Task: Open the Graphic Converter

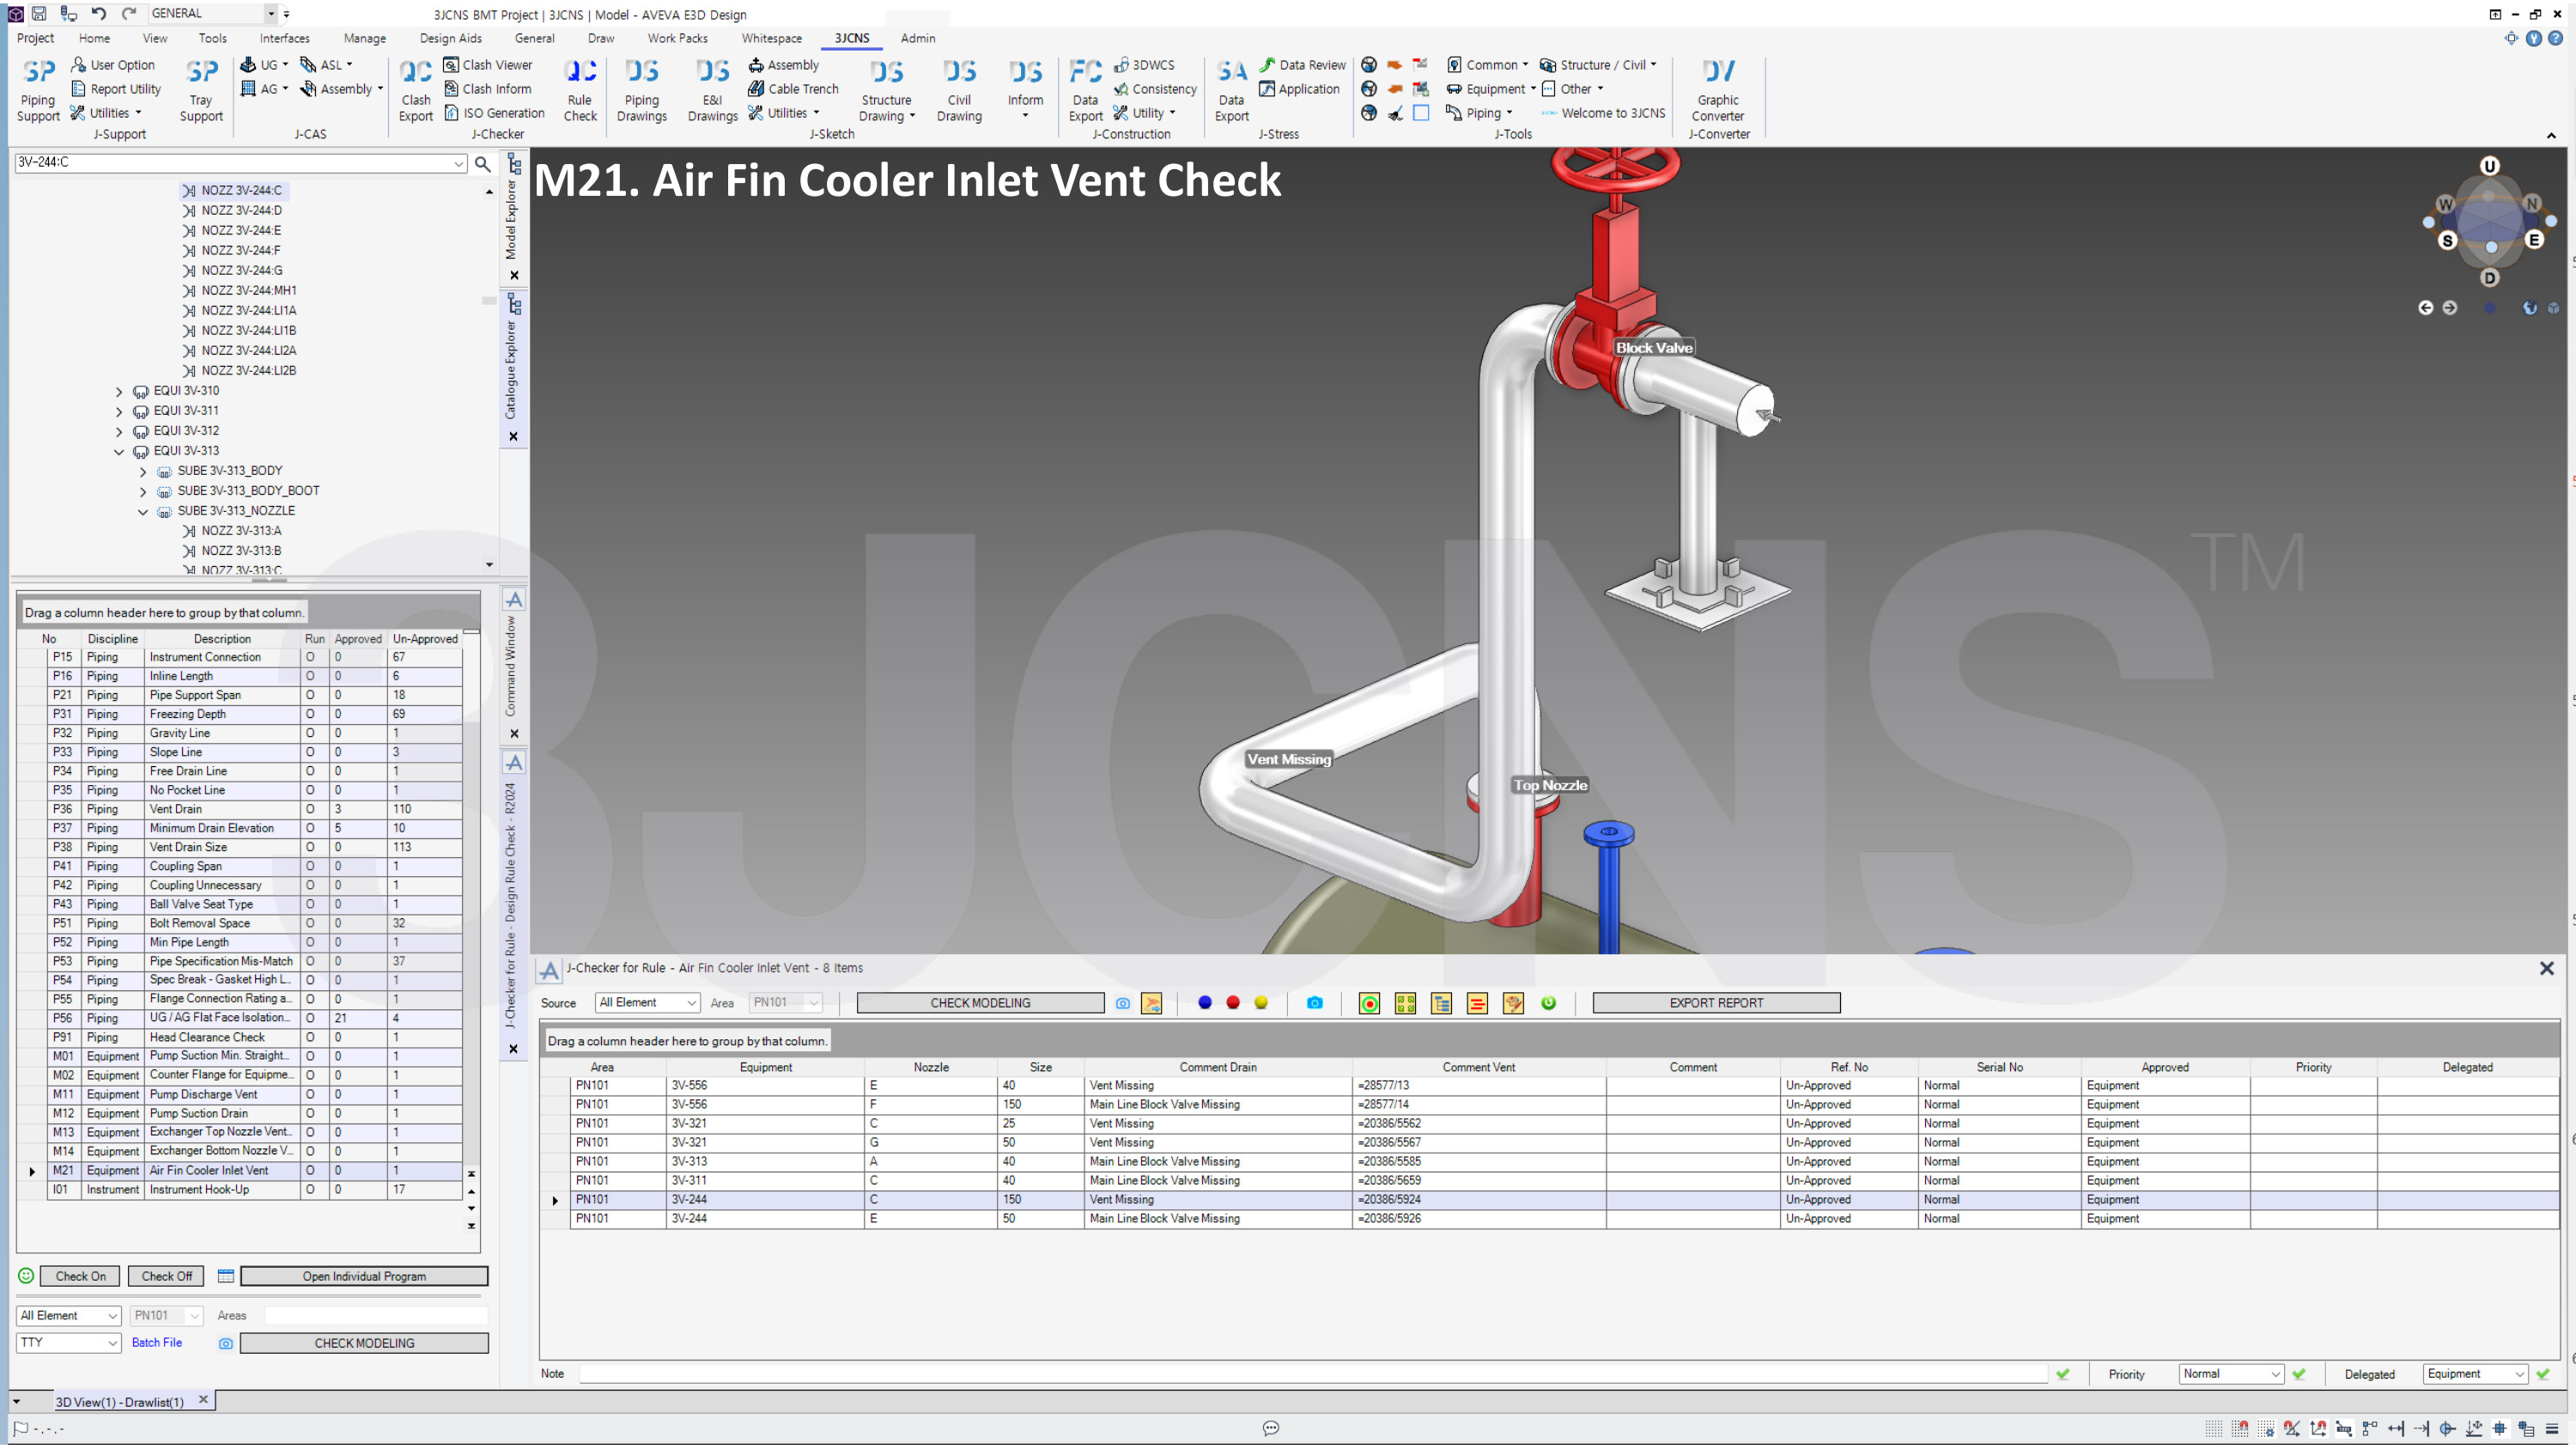Action: [1717, 90]
